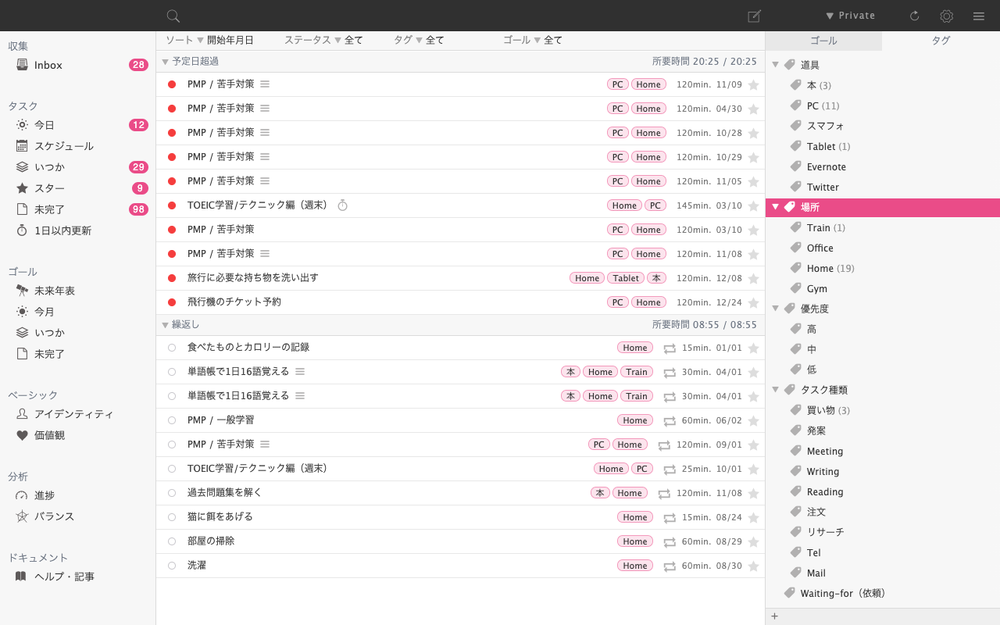Check off 過去問題集を解く task
Viewport: 1000px width, 625px height.
pos(172,493)
